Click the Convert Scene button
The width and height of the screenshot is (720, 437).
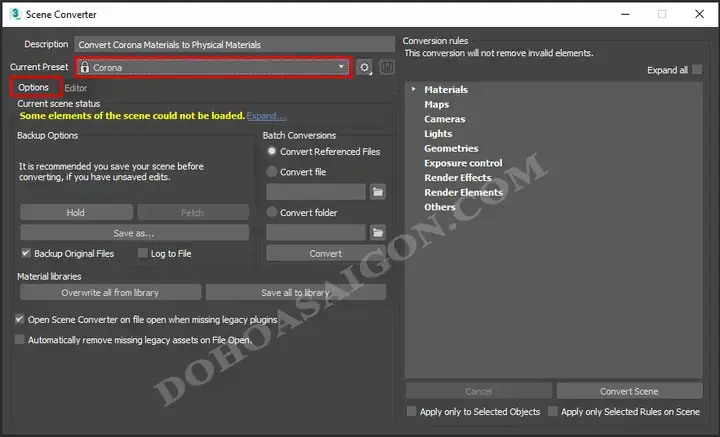(x=630, y=391)
